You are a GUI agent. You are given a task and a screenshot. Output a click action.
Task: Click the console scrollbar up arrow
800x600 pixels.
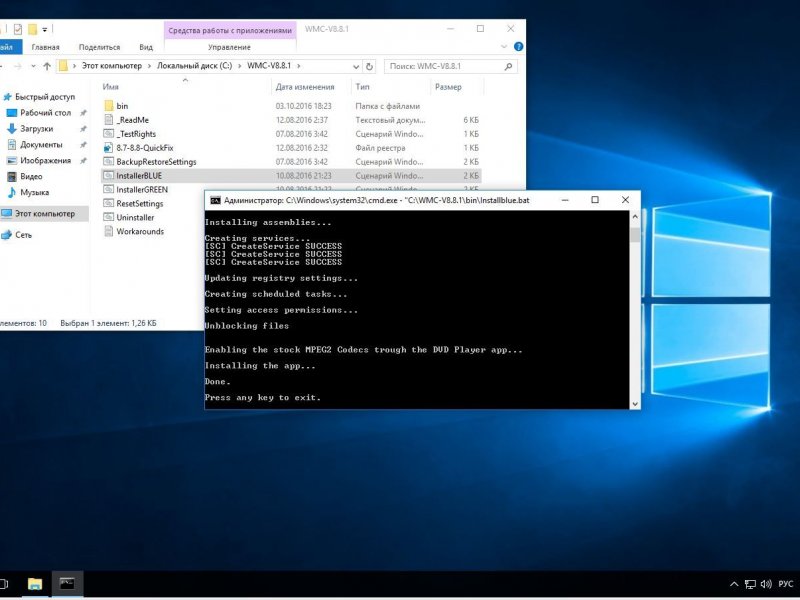tap(635, 217)
